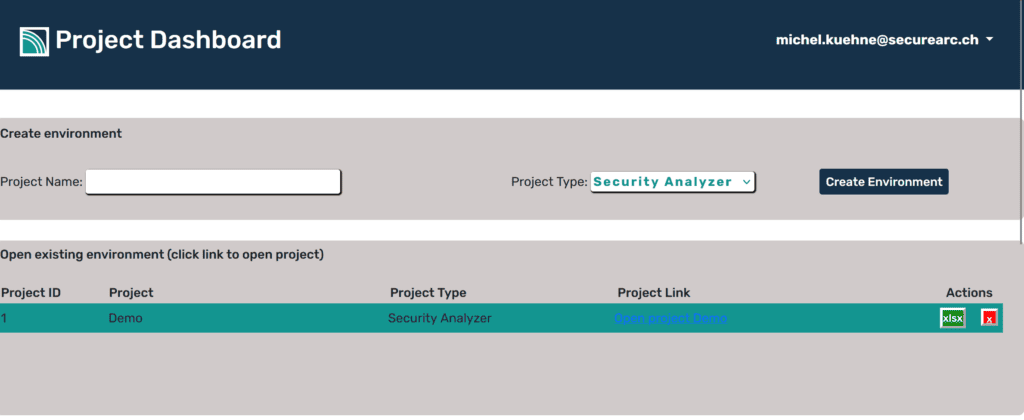Click the Project column header
Image resolution: width=1024 pixels, height=420 pixels.
(131, 293)
